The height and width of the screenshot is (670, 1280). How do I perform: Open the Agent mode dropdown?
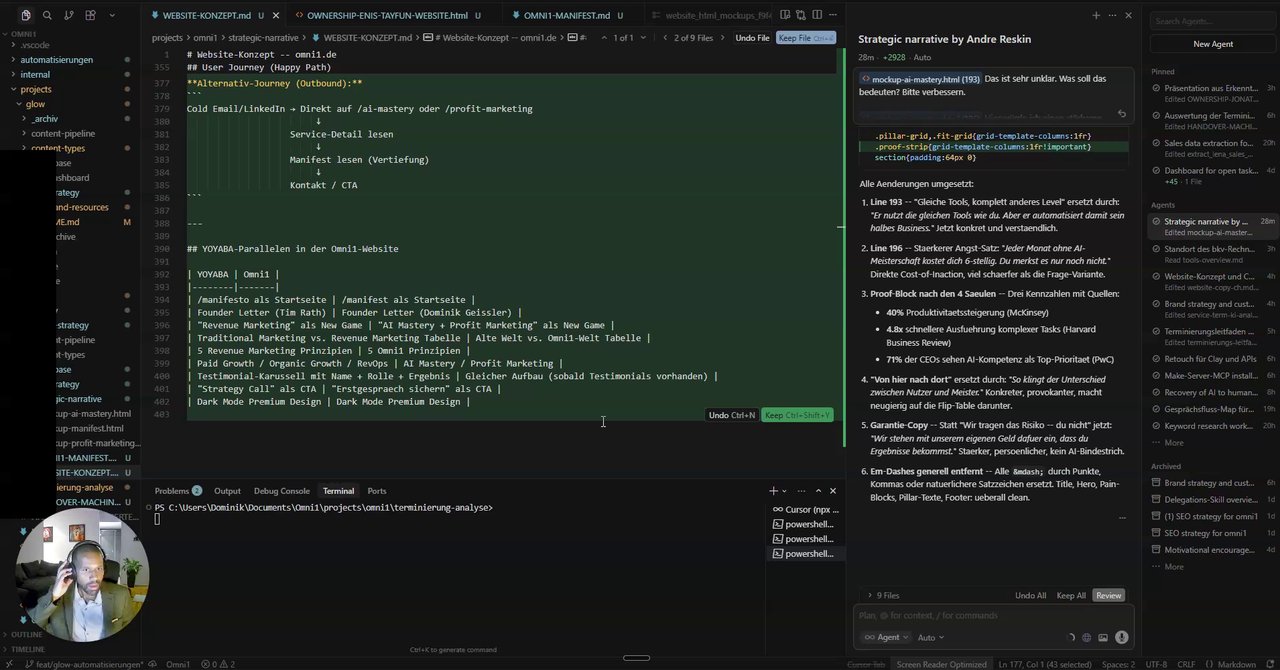point(886,638)
